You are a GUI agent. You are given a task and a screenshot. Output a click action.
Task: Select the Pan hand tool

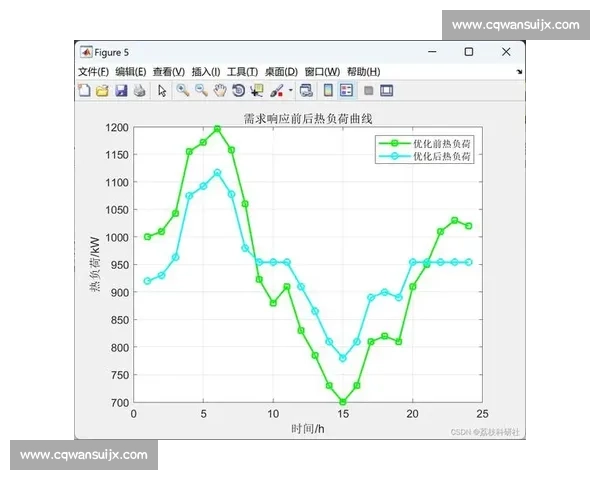click(220, 91)
